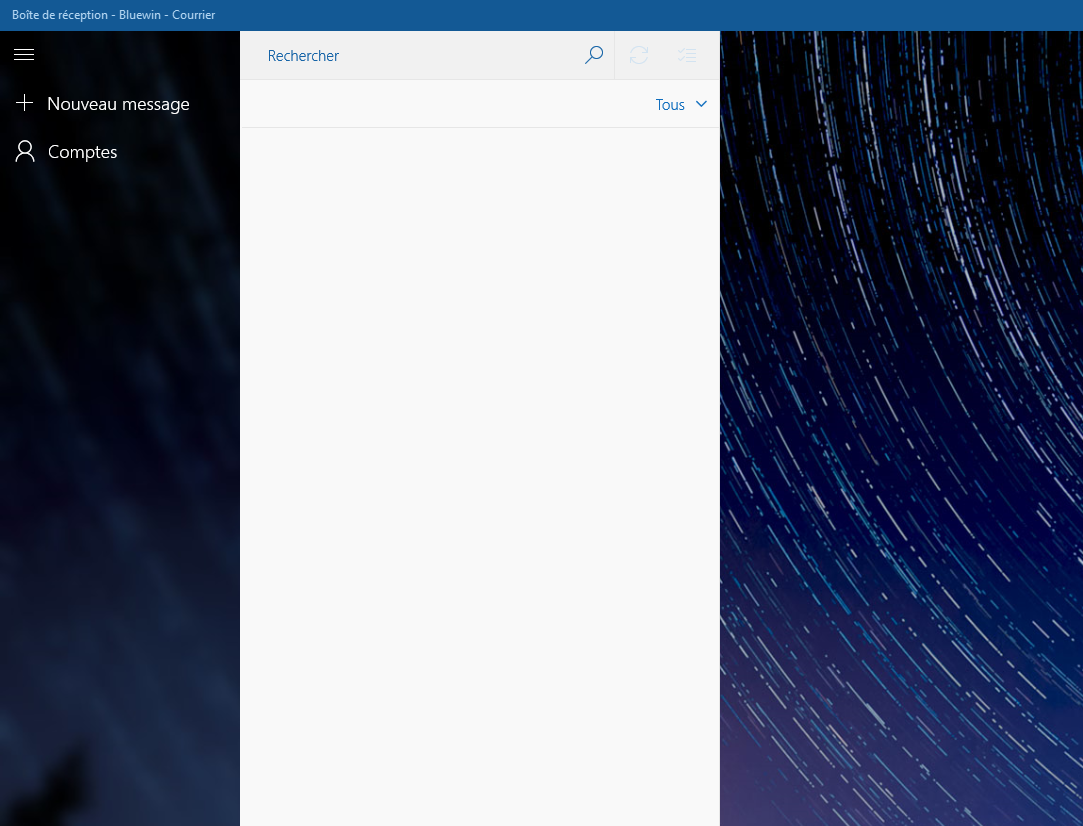Screen dimensions: 1083x826
Task: Click the Tous label above the message list
Action: tap(670, 104)
